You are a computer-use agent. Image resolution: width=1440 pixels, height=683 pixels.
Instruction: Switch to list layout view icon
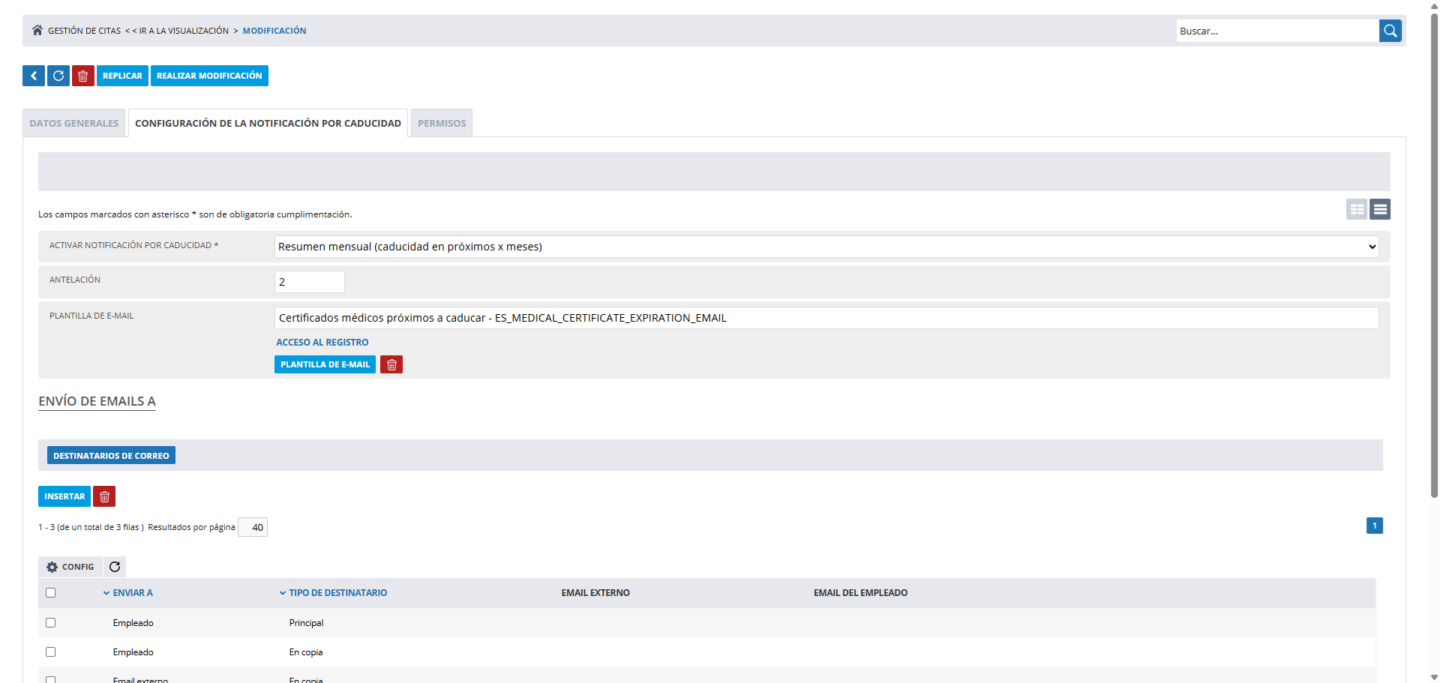coord(1380,209)
